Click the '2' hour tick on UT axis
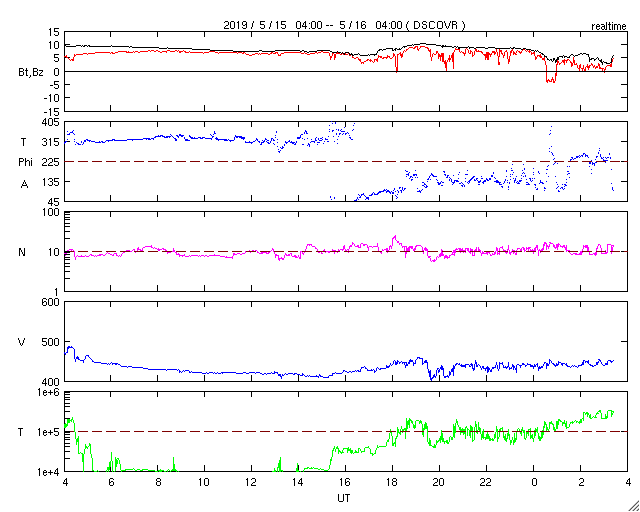Screen dimensions: 640x512 (581, 482)
